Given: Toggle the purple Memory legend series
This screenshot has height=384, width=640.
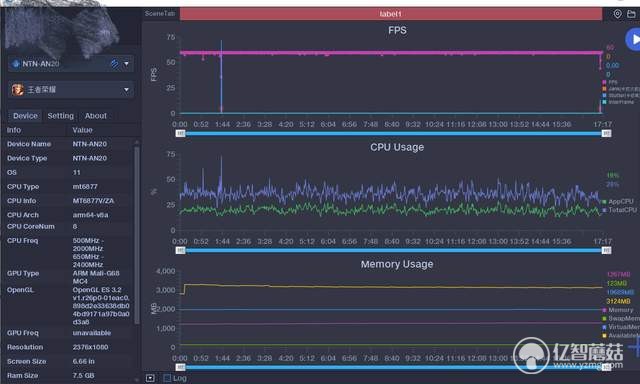Looking at the screenshot, I should coord(618,310).
